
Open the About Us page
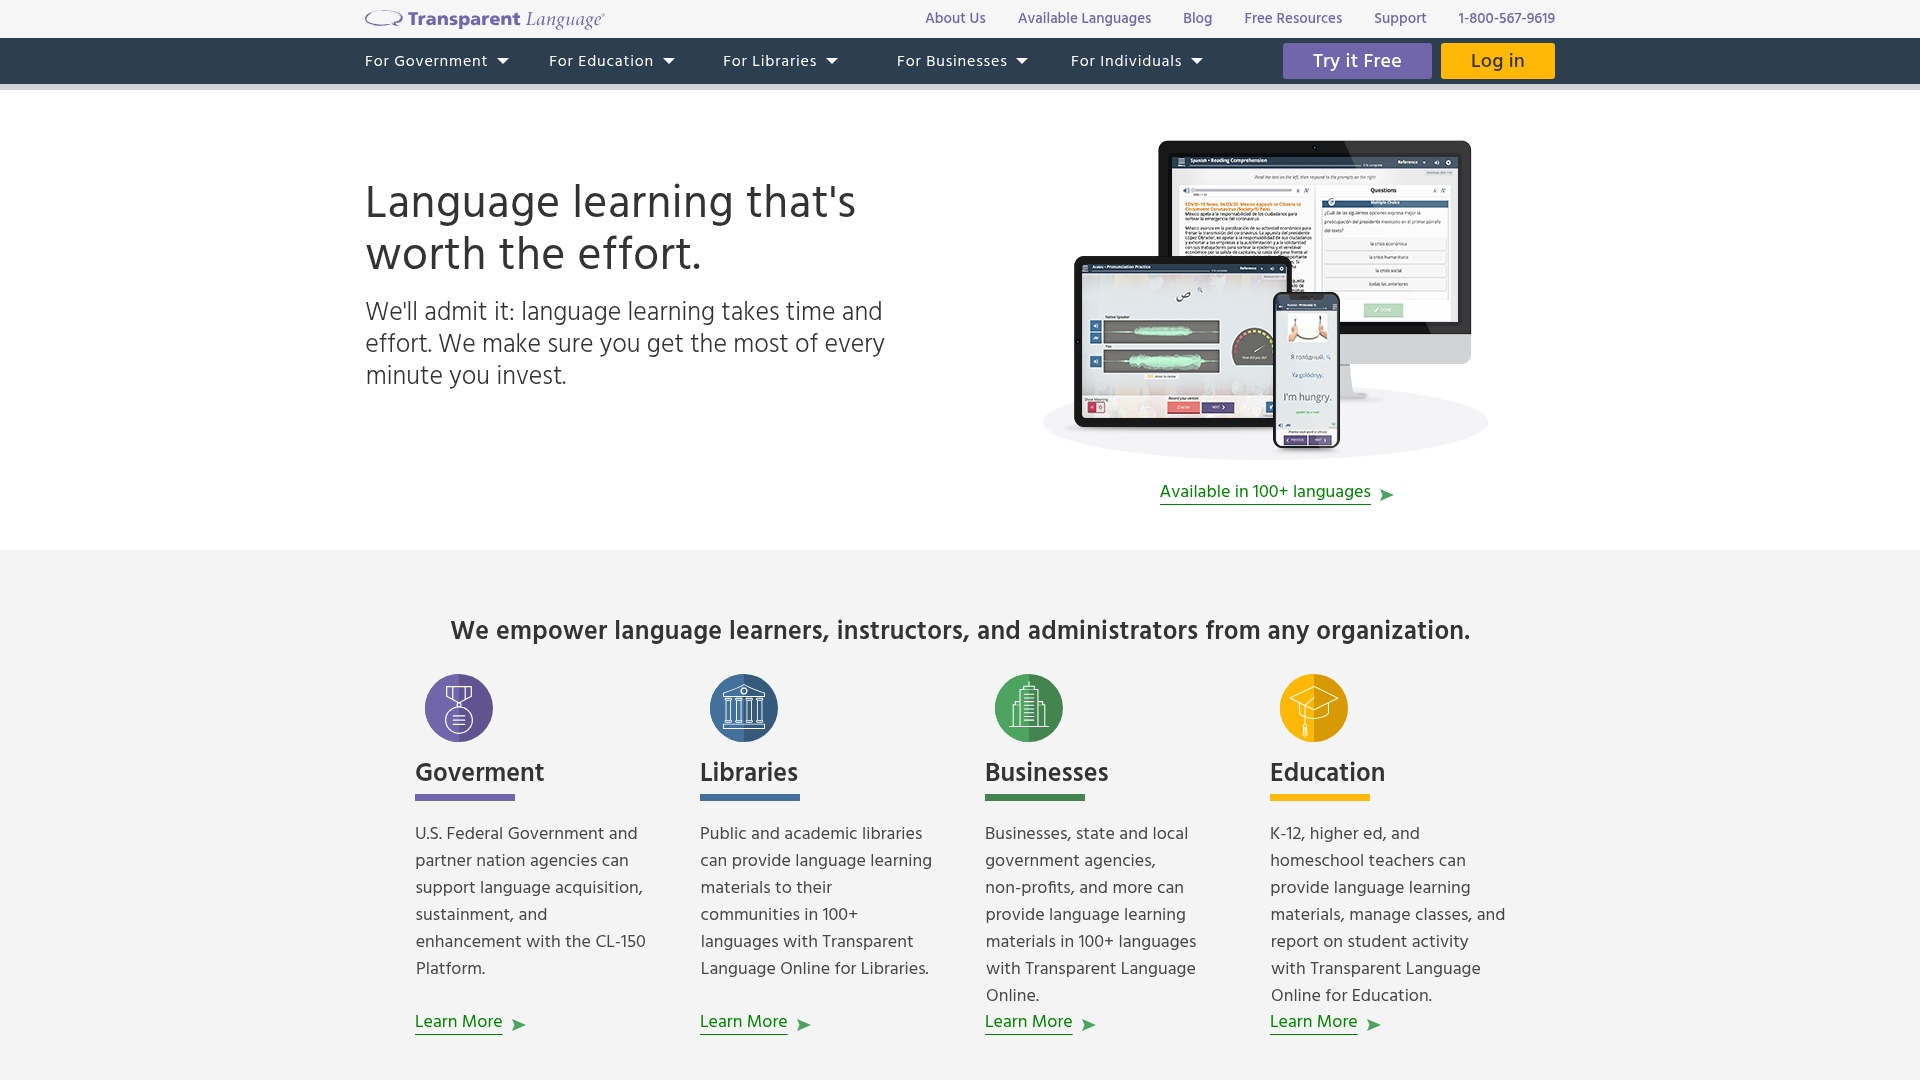pos(955,18)
